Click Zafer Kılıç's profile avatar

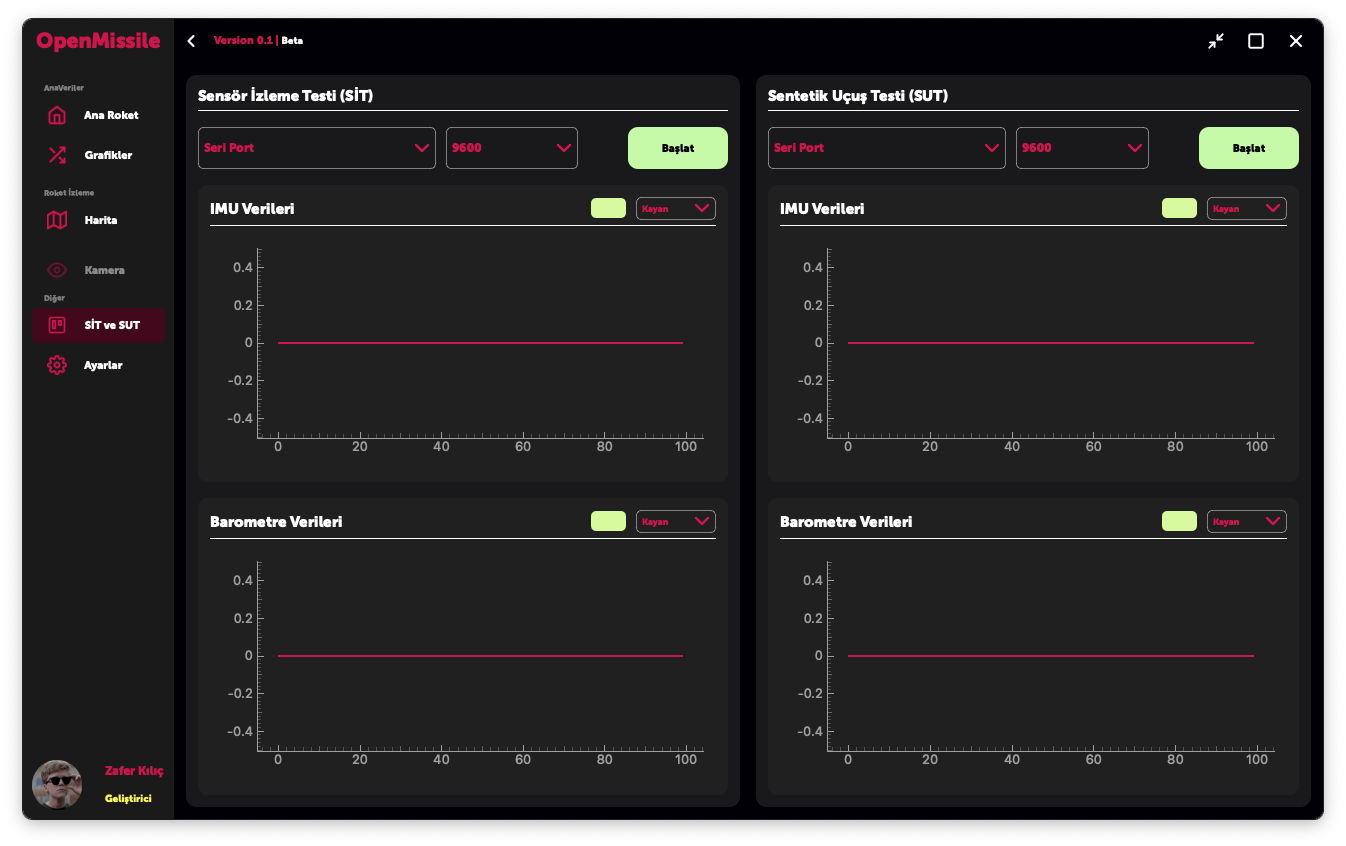(x=57, y=785)
